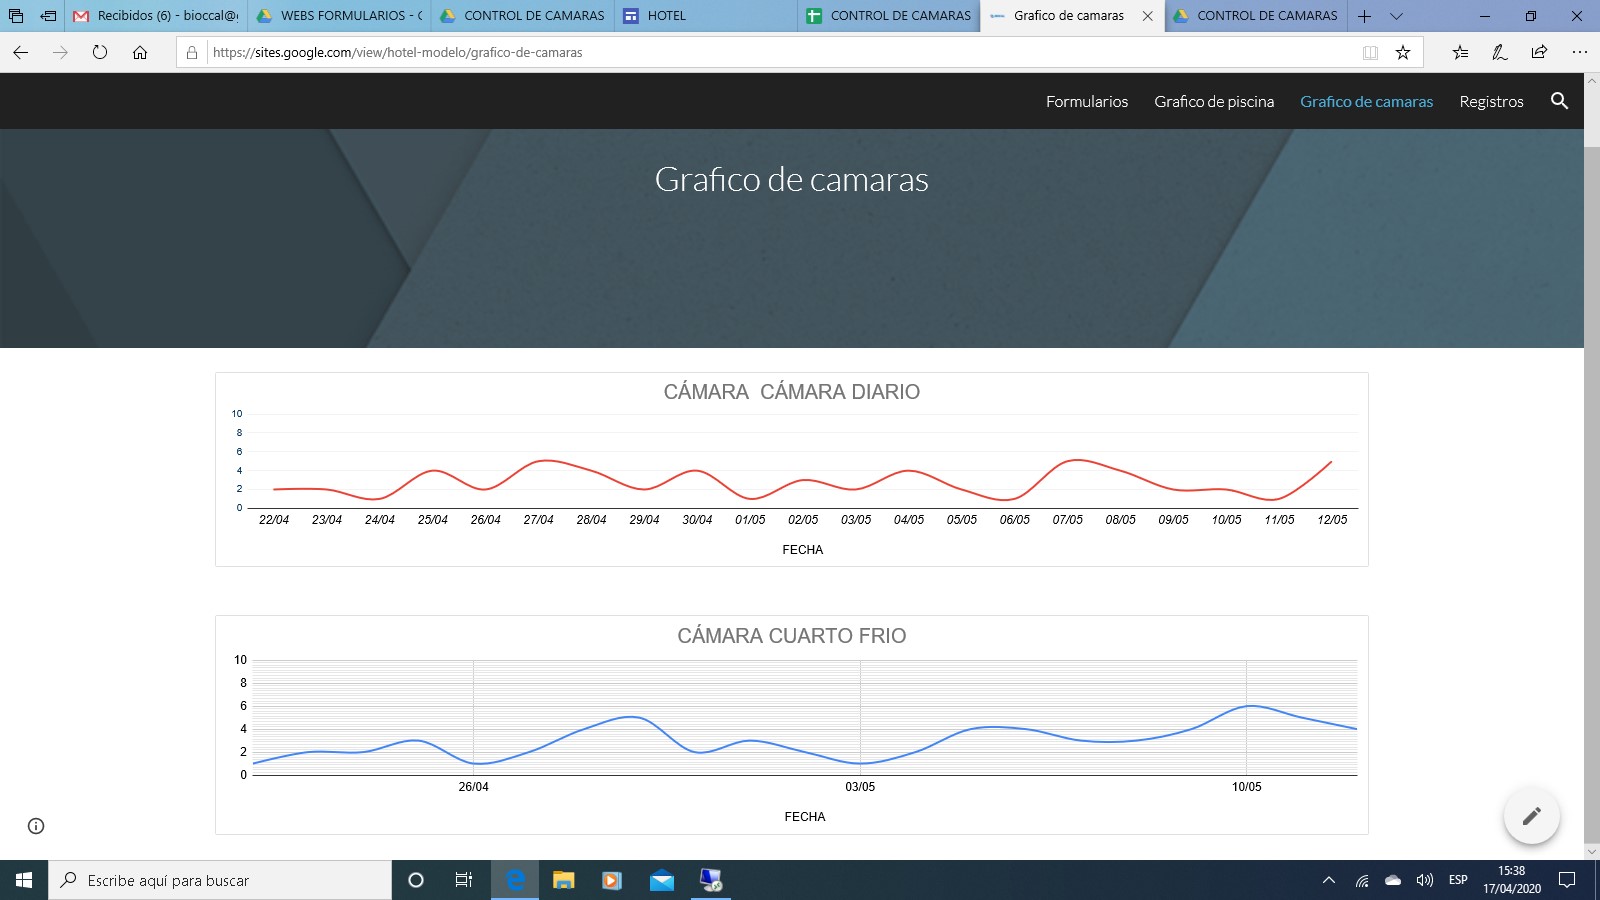Expand the tab preview chevron
This screenshot has height=900, width=1600.
pos(1397,16)
